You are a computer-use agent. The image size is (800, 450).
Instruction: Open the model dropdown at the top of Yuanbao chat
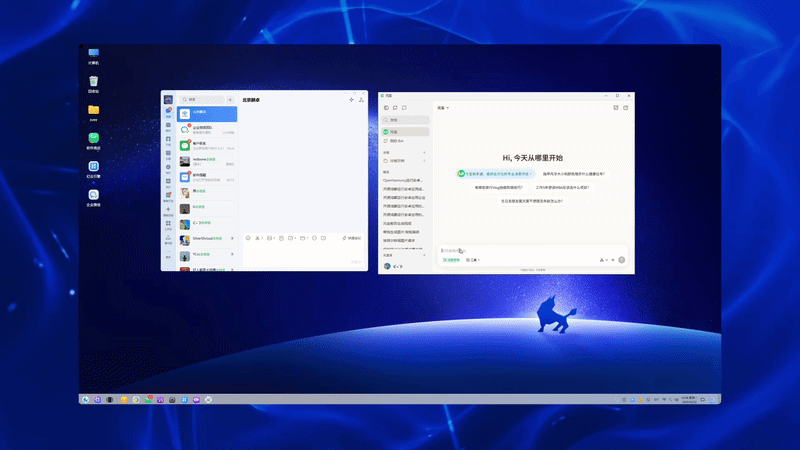coord(443,108)
